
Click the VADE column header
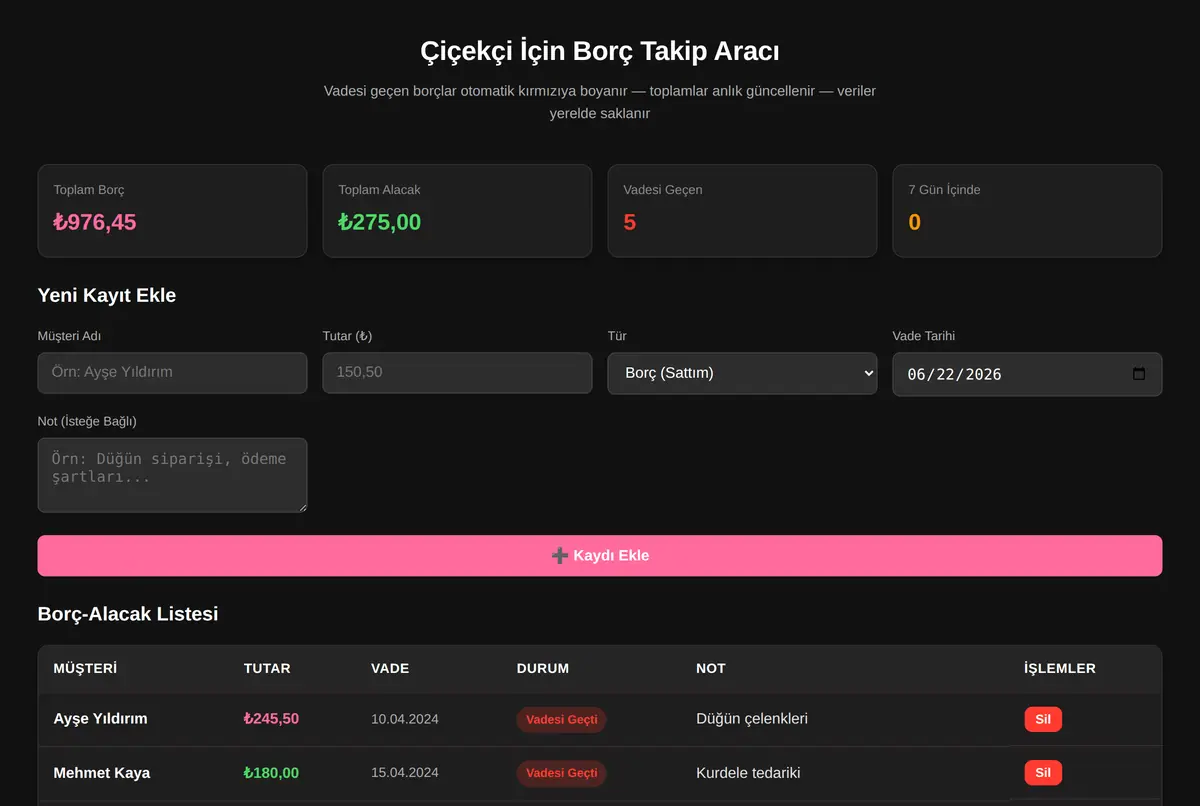pyautogui.click(x=390, y=668)
